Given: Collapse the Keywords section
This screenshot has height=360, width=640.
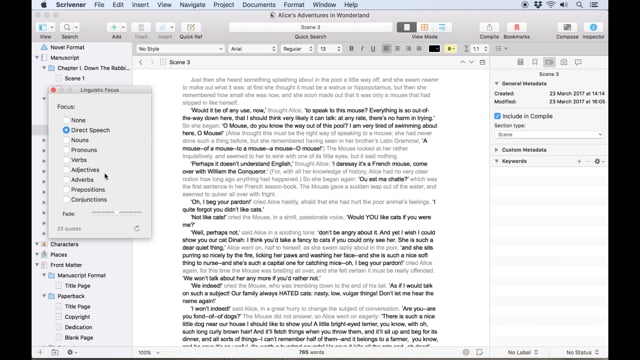Looking at the screenshot, I should tap(497, 161).
